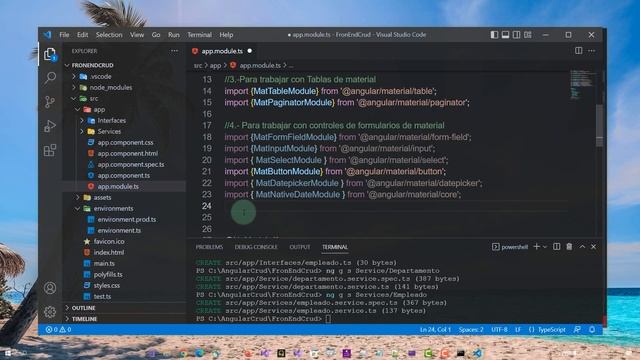Change LF end-of-line sequence
Screen dimensions: 640x360
[x=518, y=329]
